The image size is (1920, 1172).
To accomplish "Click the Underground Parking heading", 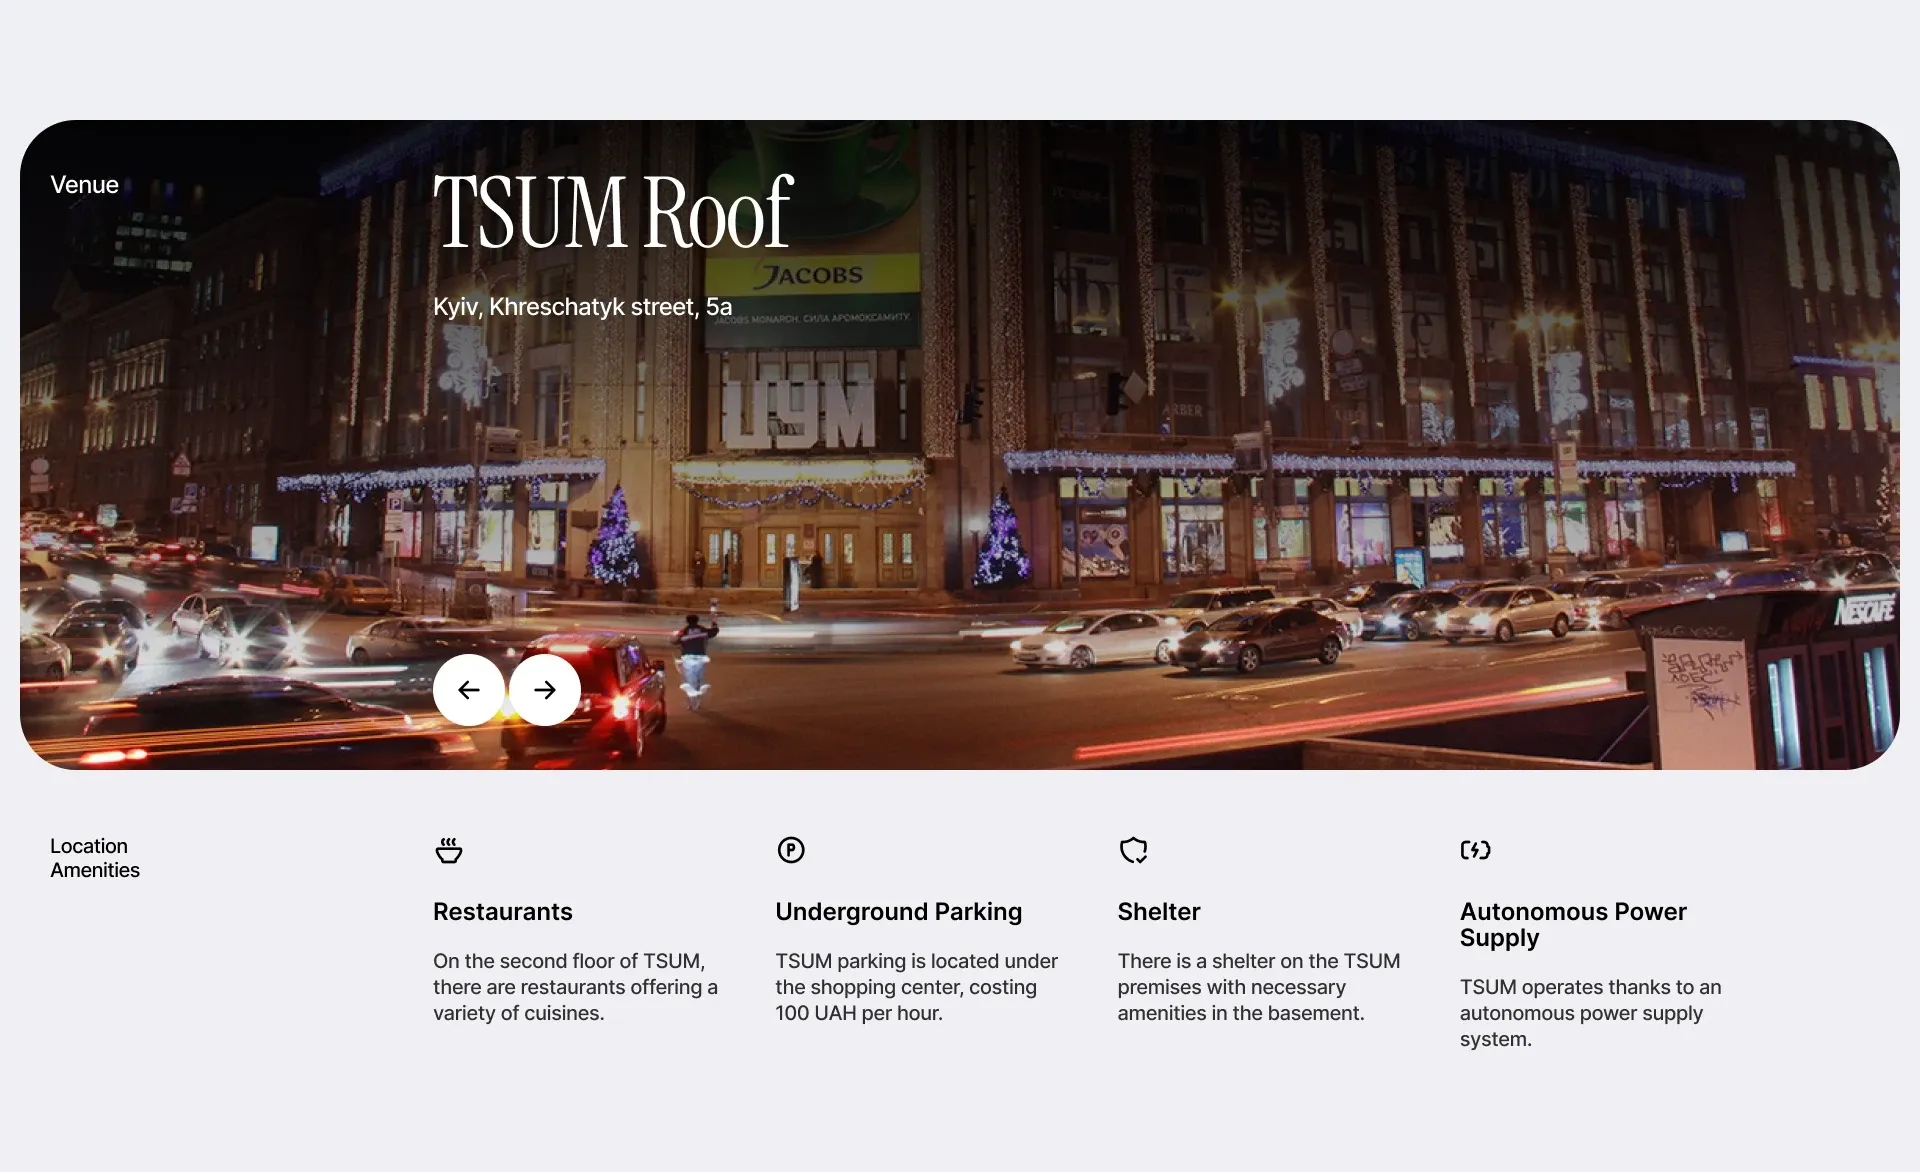I will coord(898,912).
